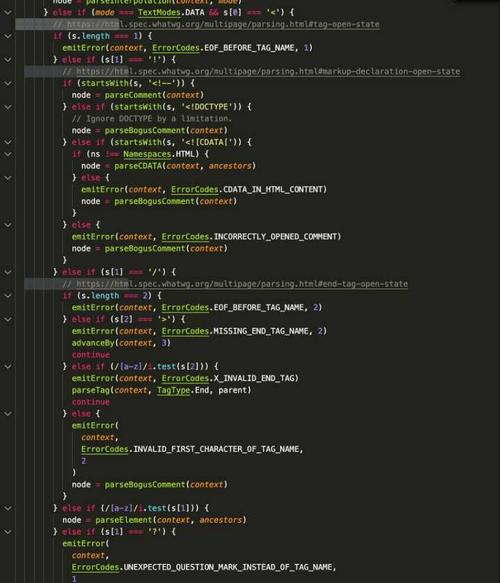Fold the else-if s[1] === '?' block
This screenshot has height=583, width=500.
[8, 532]
